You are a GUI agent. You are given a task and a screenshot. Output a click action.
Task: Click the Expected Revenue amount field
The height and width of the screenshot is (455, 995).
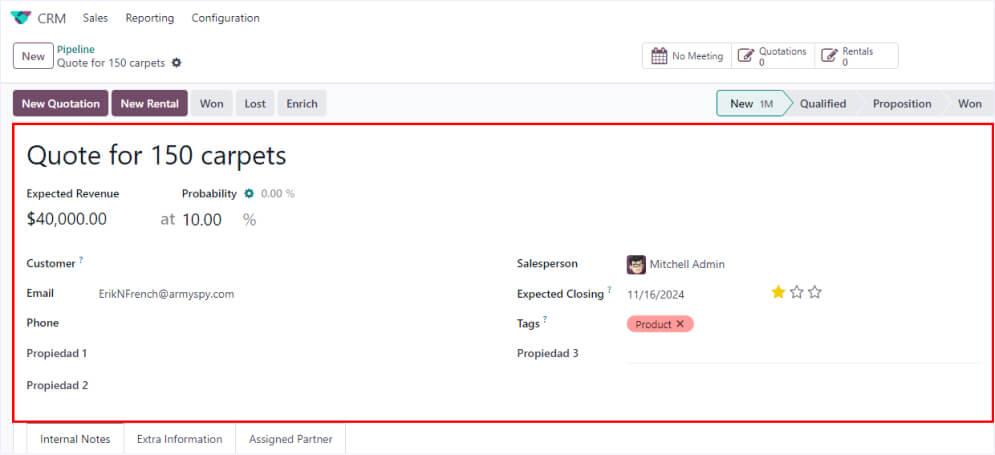[x=67, y=219]
